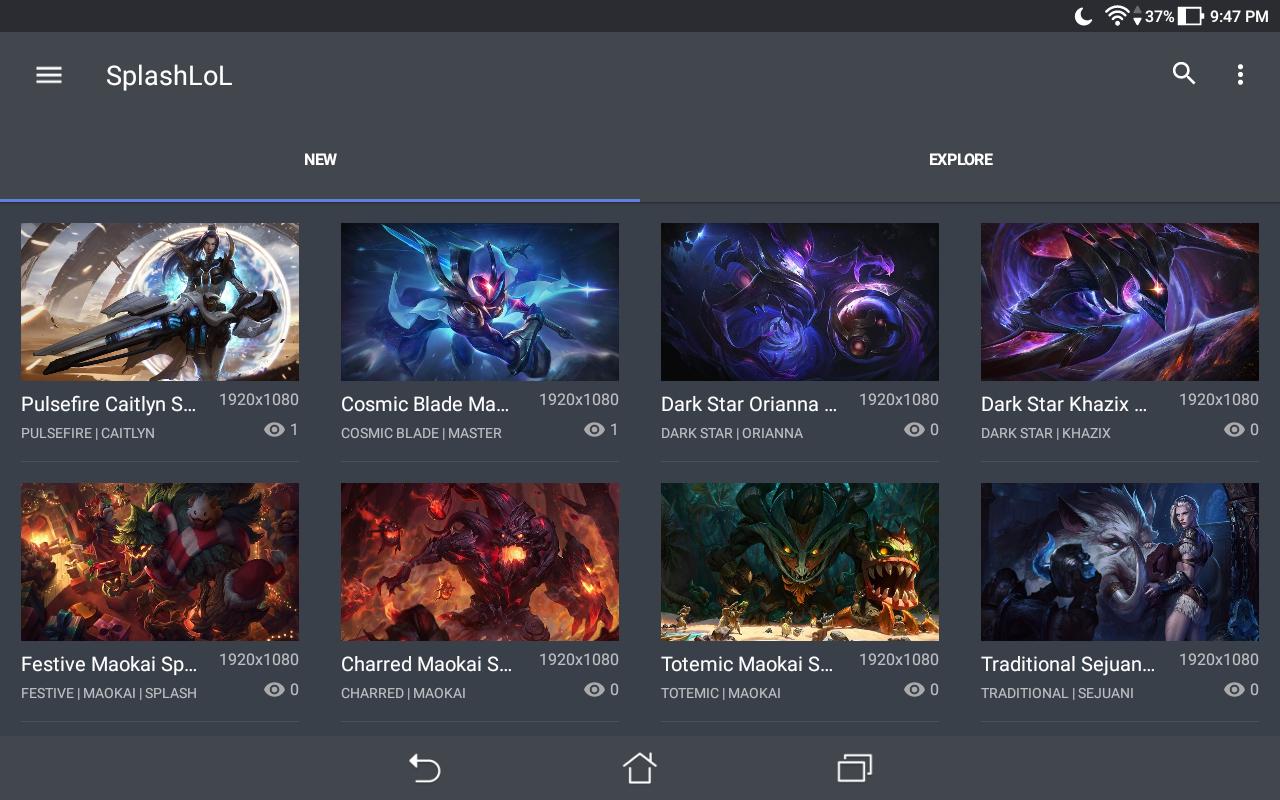Viewport: 1280px width, 800px height.
Task: Click the Traditional Sejuan... title
Action: 1068,664
